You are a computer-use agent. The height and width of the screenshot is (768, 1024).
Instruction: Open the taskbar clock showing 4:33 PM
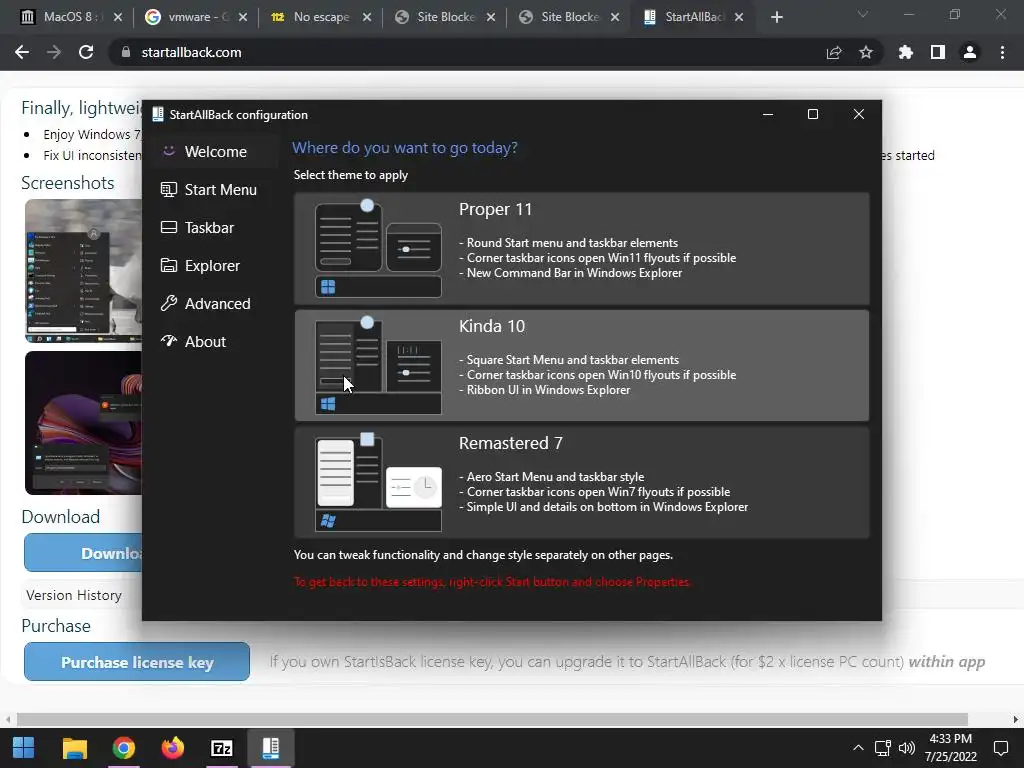coord(950,748)
